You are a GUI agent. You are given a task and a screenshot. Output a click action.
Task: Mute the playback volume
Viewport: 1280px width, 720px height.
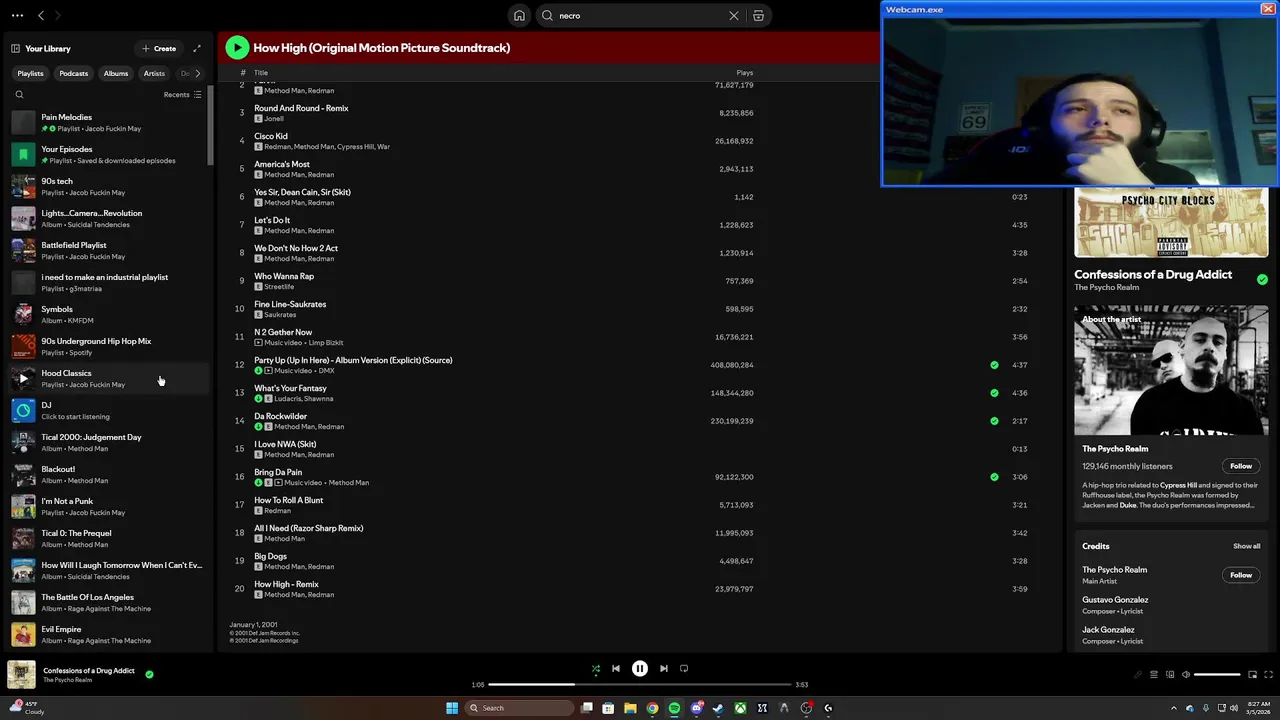[x=1186, y=675]
